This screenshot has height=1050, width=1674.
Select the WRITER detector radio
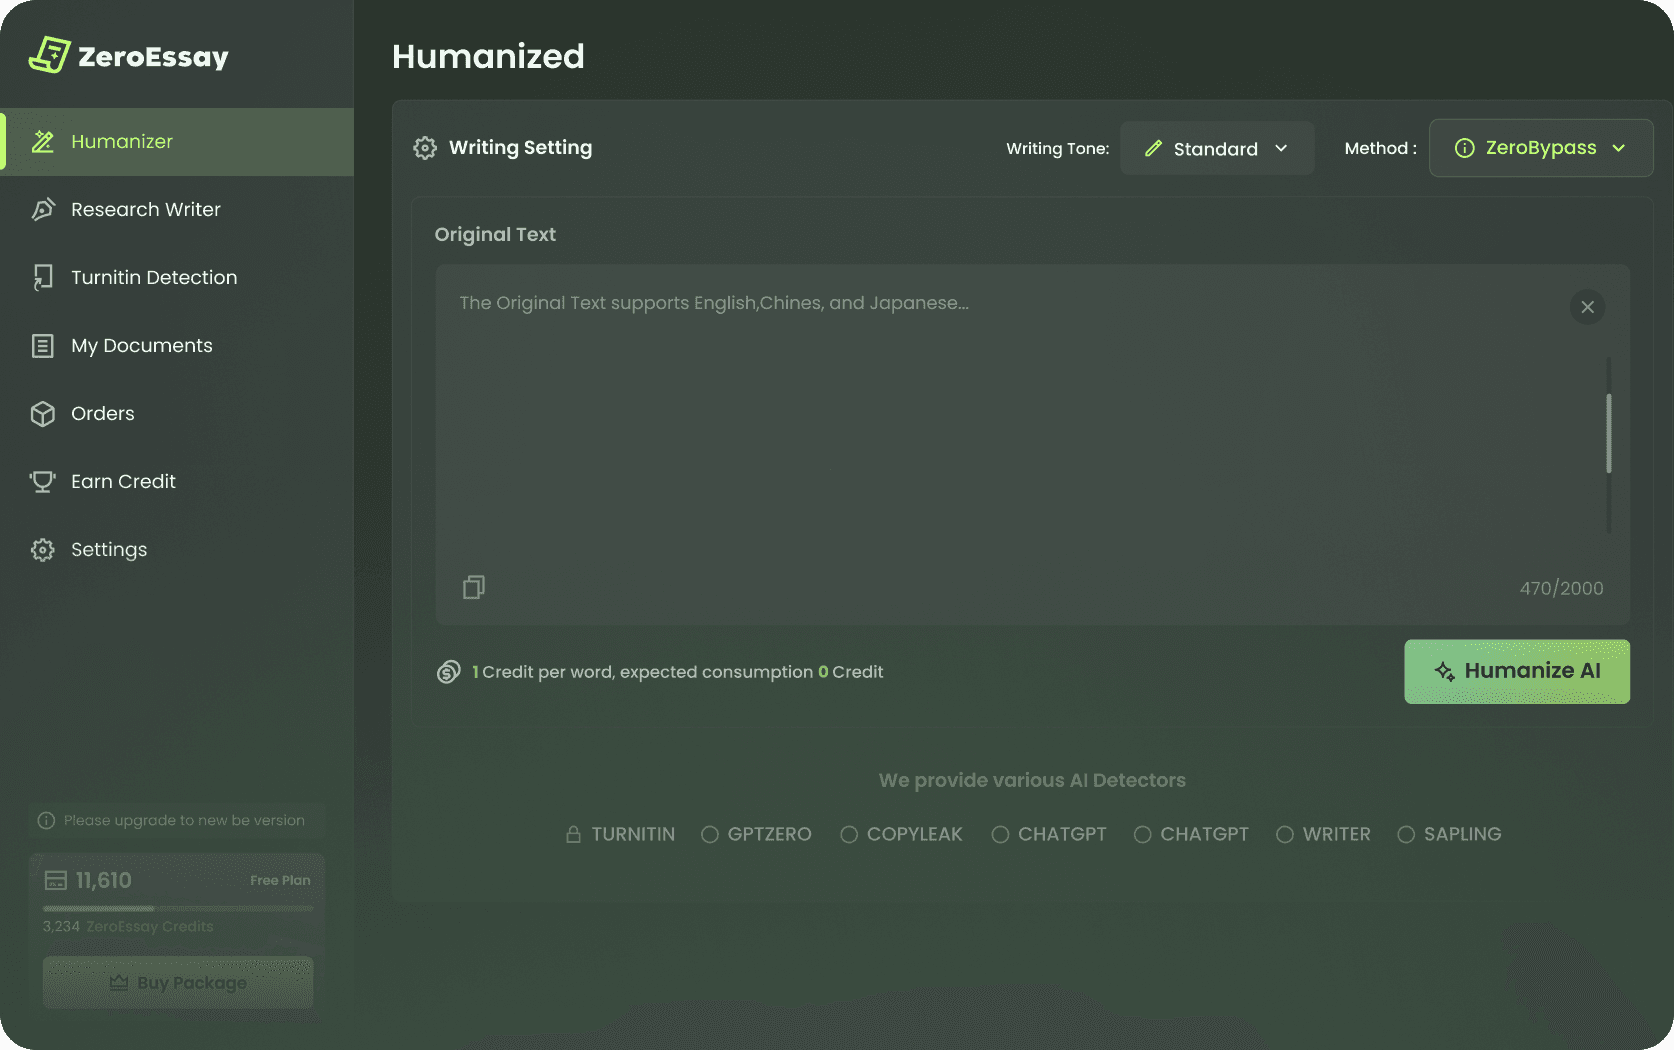point(1285,834)
